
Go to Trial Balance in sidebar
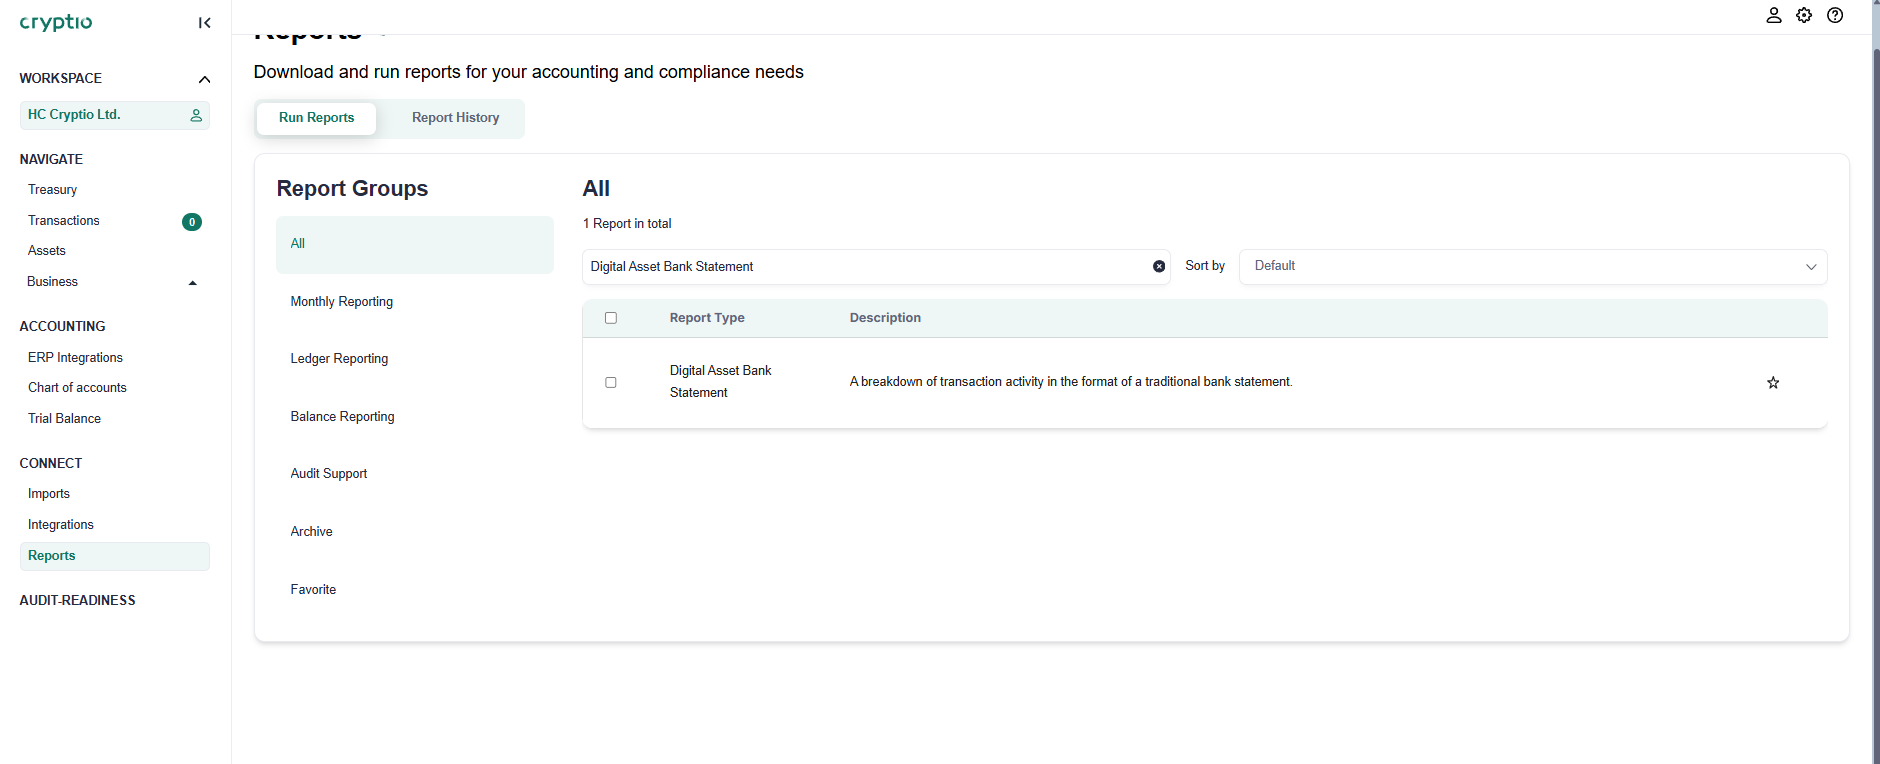click(64, 419)
